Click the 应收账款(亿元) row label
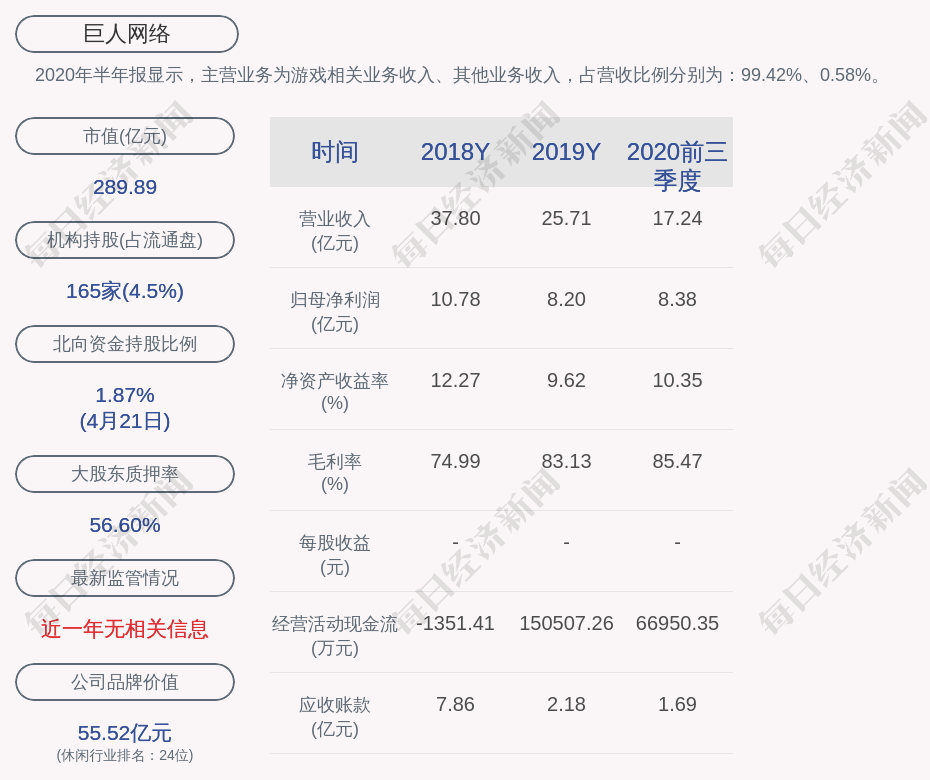Image resolution: width=930 pixels, height=780 pixels. (335, 717)
